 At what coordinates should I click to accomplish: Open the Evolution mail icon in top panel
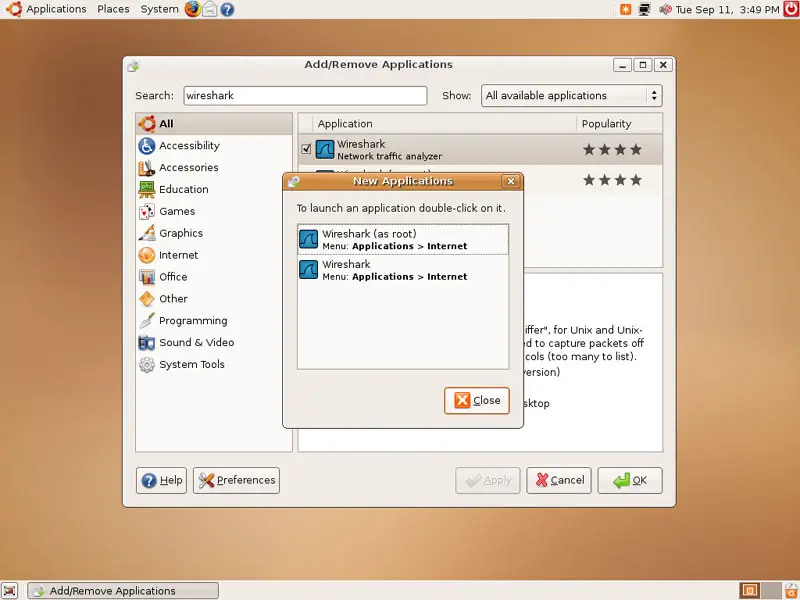point(210,9)
